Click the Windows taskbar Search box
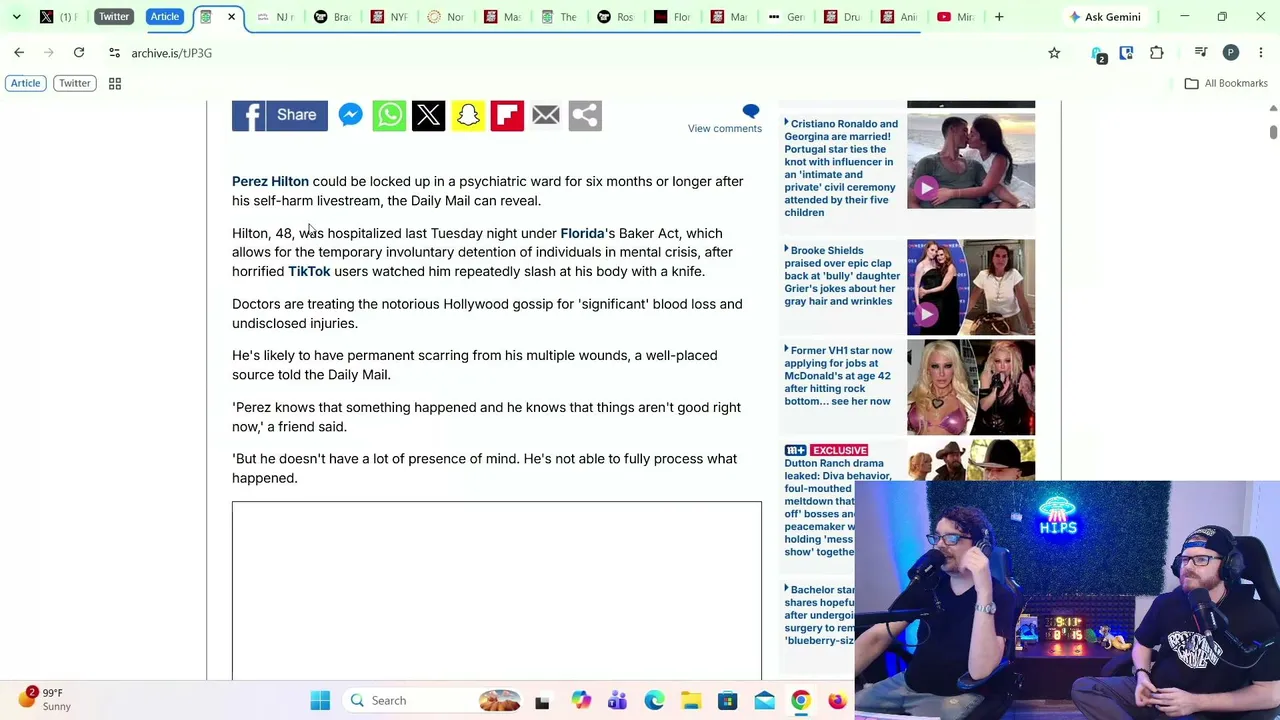The width and height of the screenshot is (1280, 720). 434,701
